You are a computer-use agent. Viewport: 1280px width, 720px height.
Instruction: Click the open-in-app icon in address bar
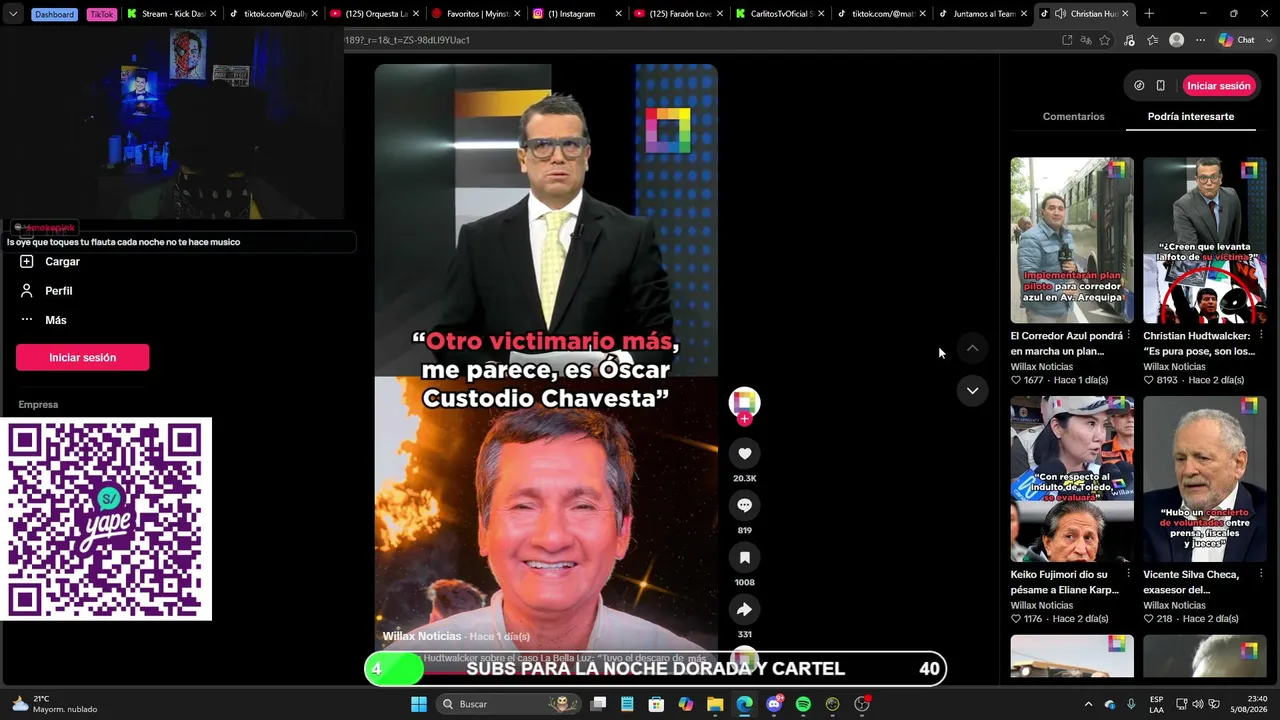[x=1067, y=40]
